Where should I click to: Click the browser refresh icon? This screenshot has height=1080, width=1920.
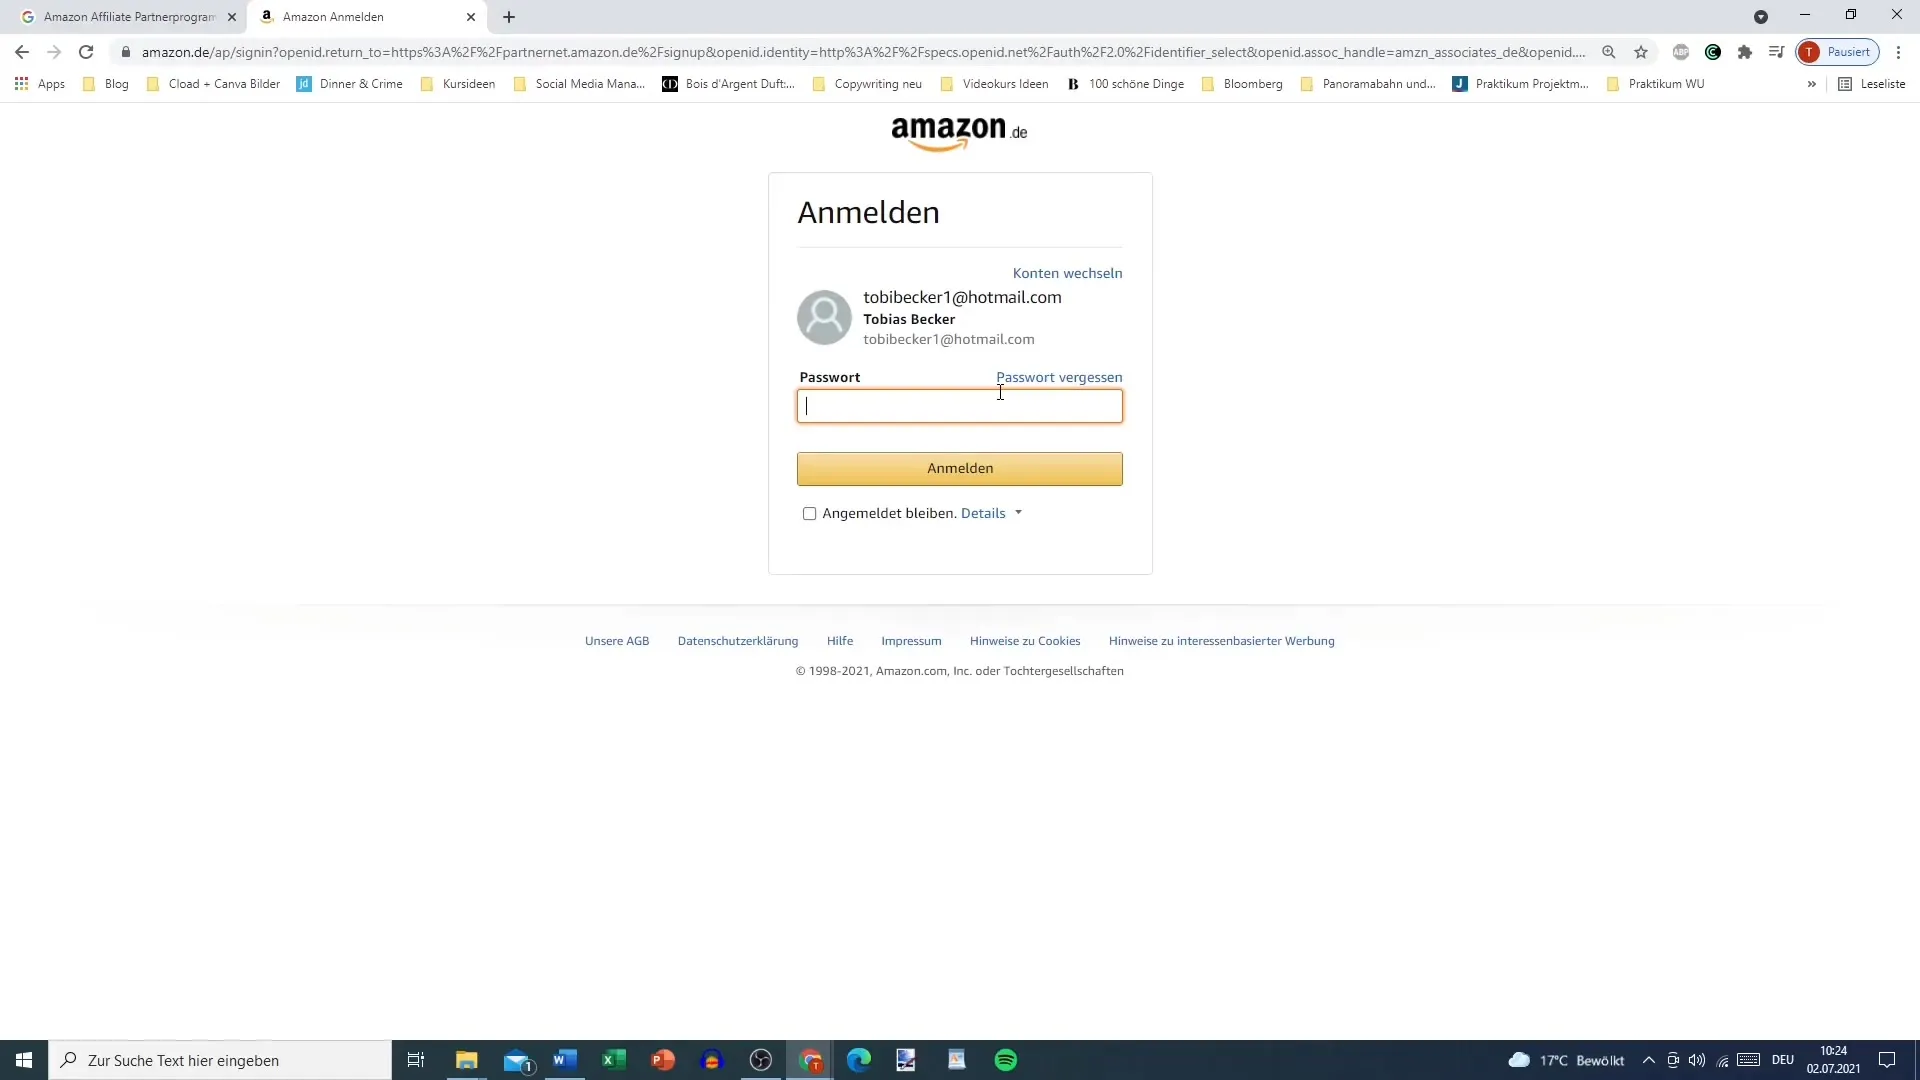click(x=86, y=53)
